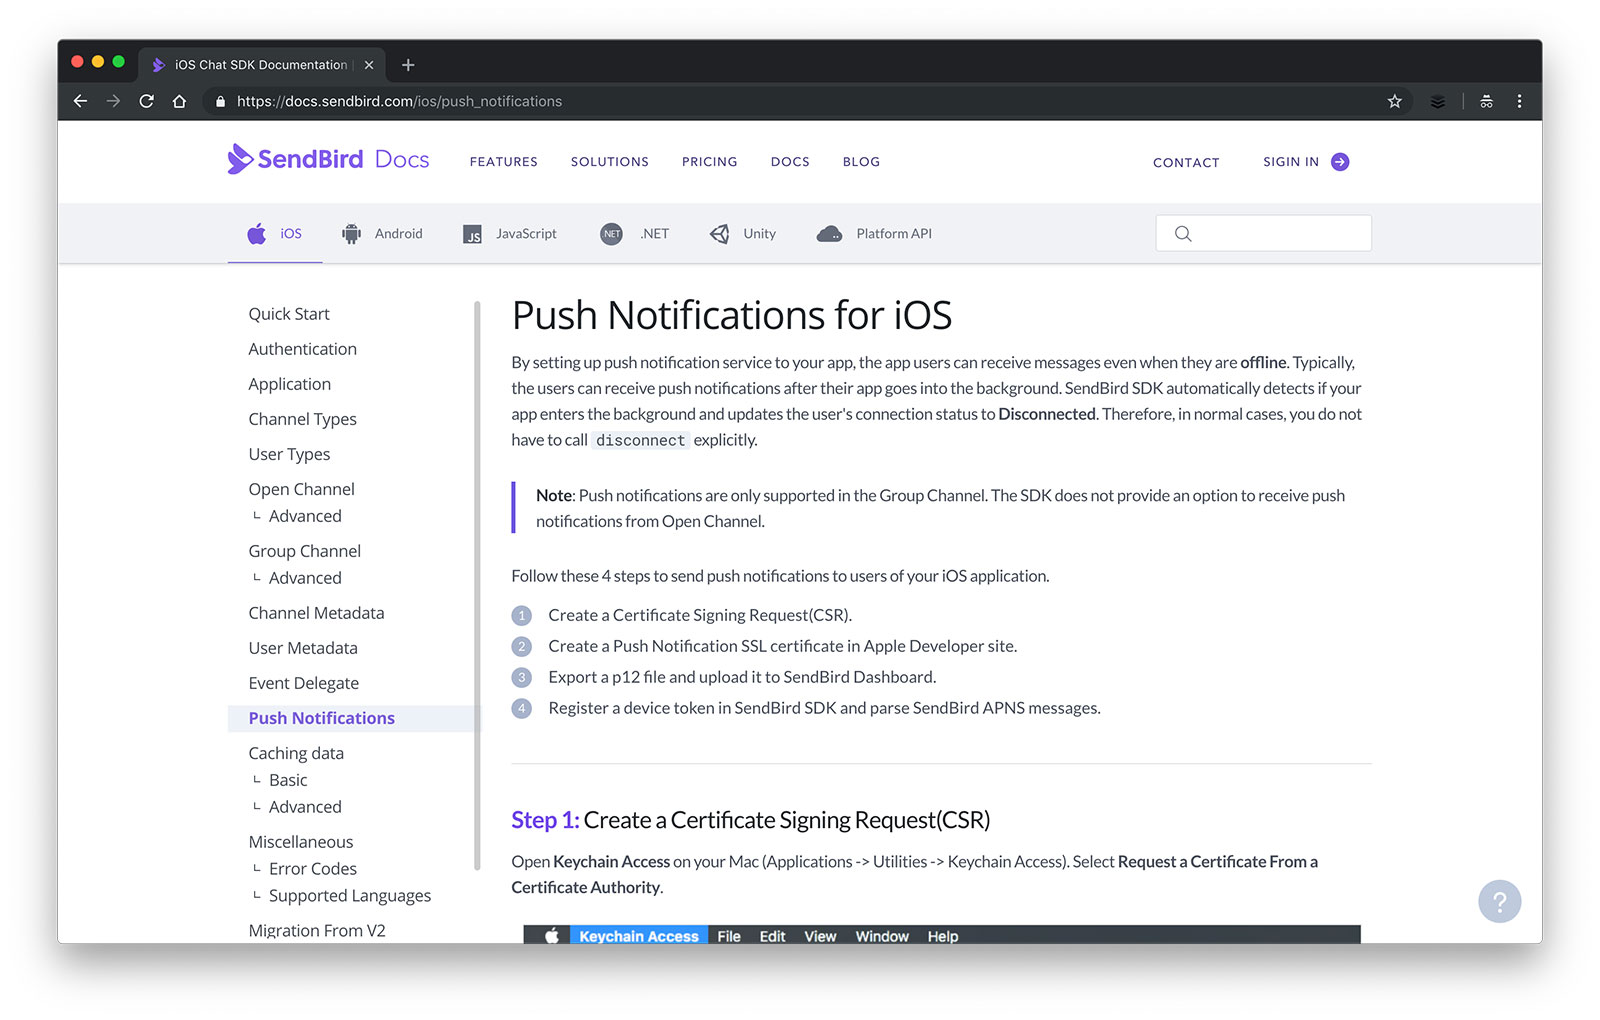Click the search magnifier icon
The height and width of the screenshot is (1020, 1600).
(1183, 234)
